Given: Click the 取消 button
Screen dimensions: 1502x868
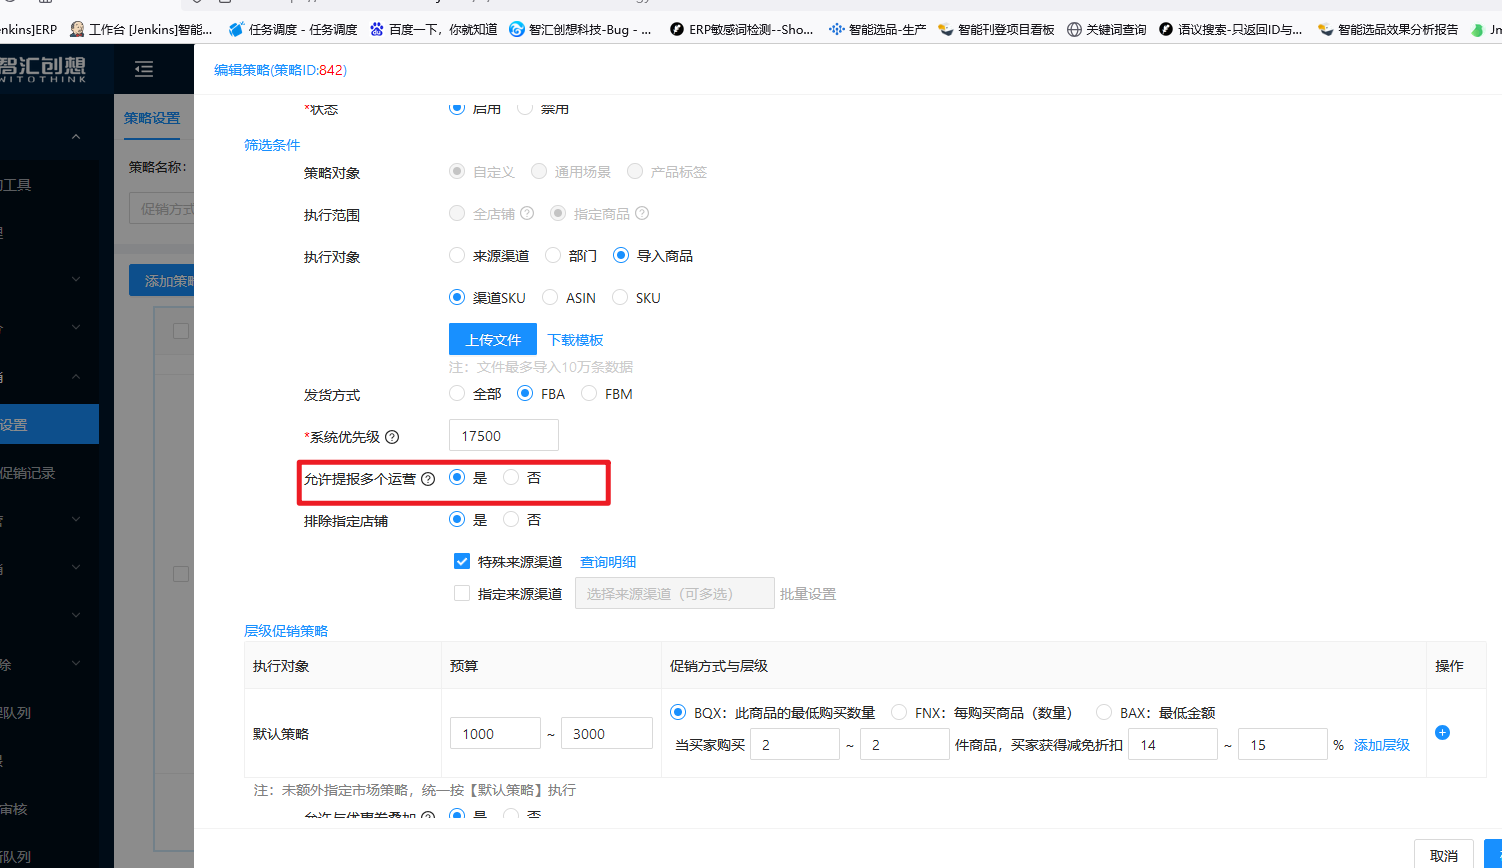Looking at the screenshot, I should 1444,855.
